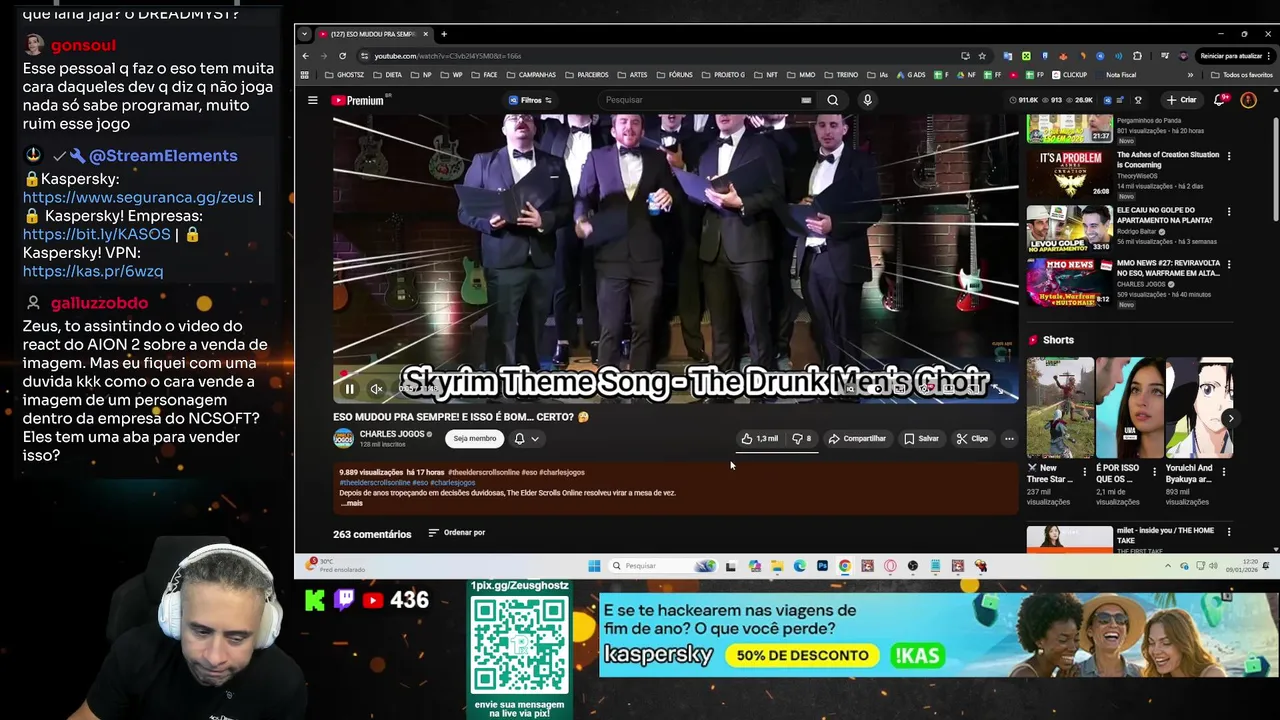Click the Criar create button
The image size is (1280, 720).
[x=1182, y=100]
